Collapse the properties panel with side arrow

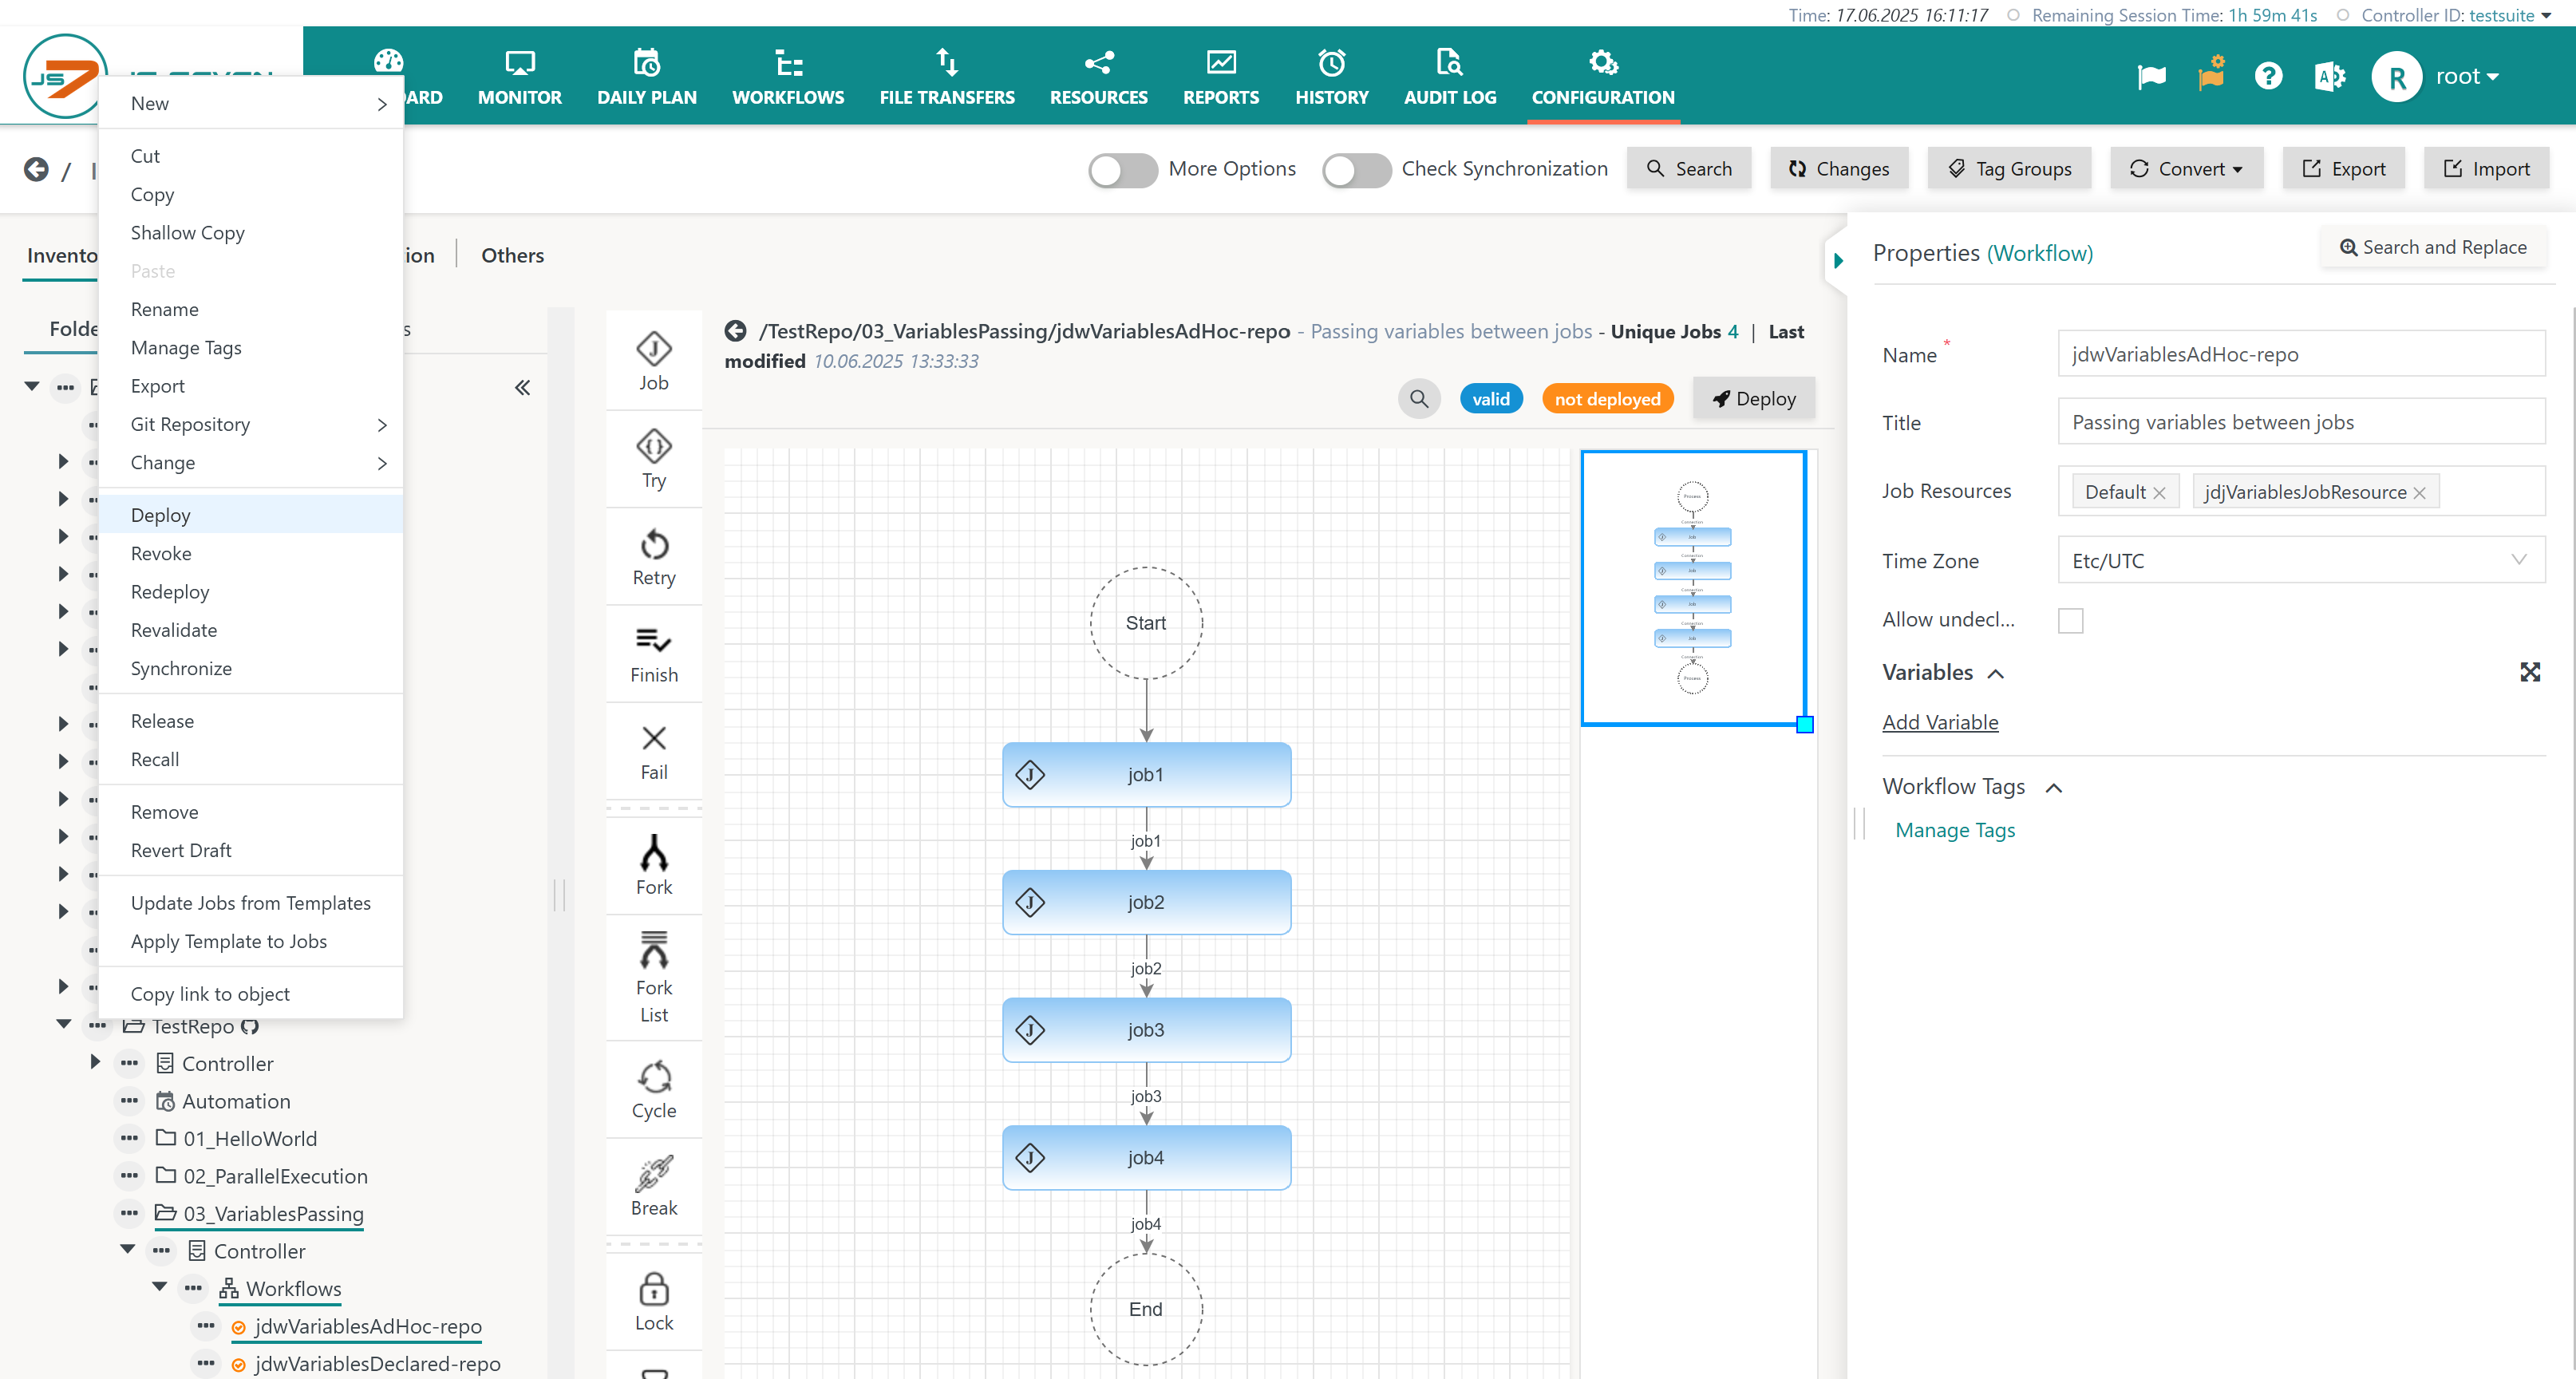coord(1837,260)
